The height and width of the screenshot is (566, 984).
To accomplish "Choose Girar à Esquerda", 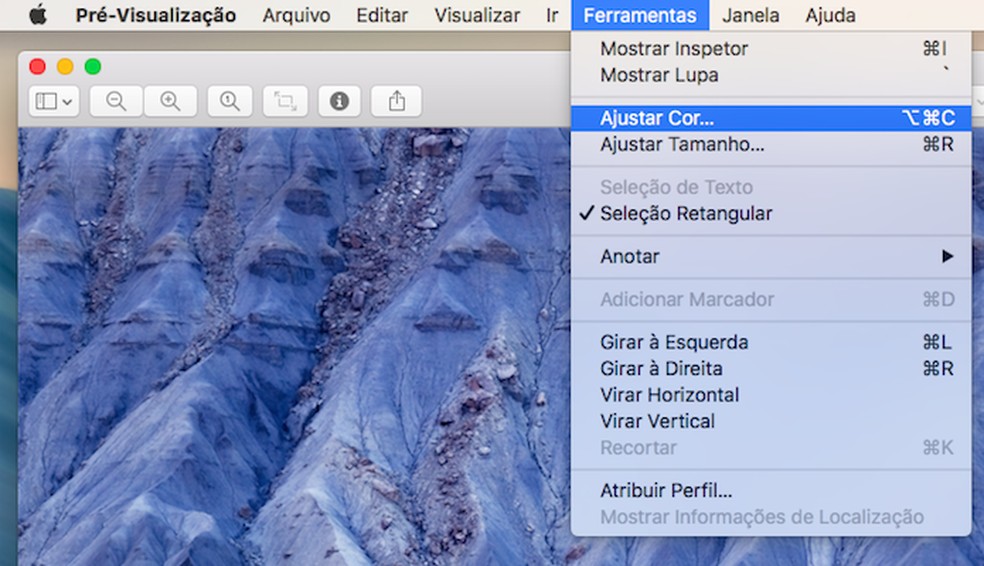I will (x=771, y=342).
